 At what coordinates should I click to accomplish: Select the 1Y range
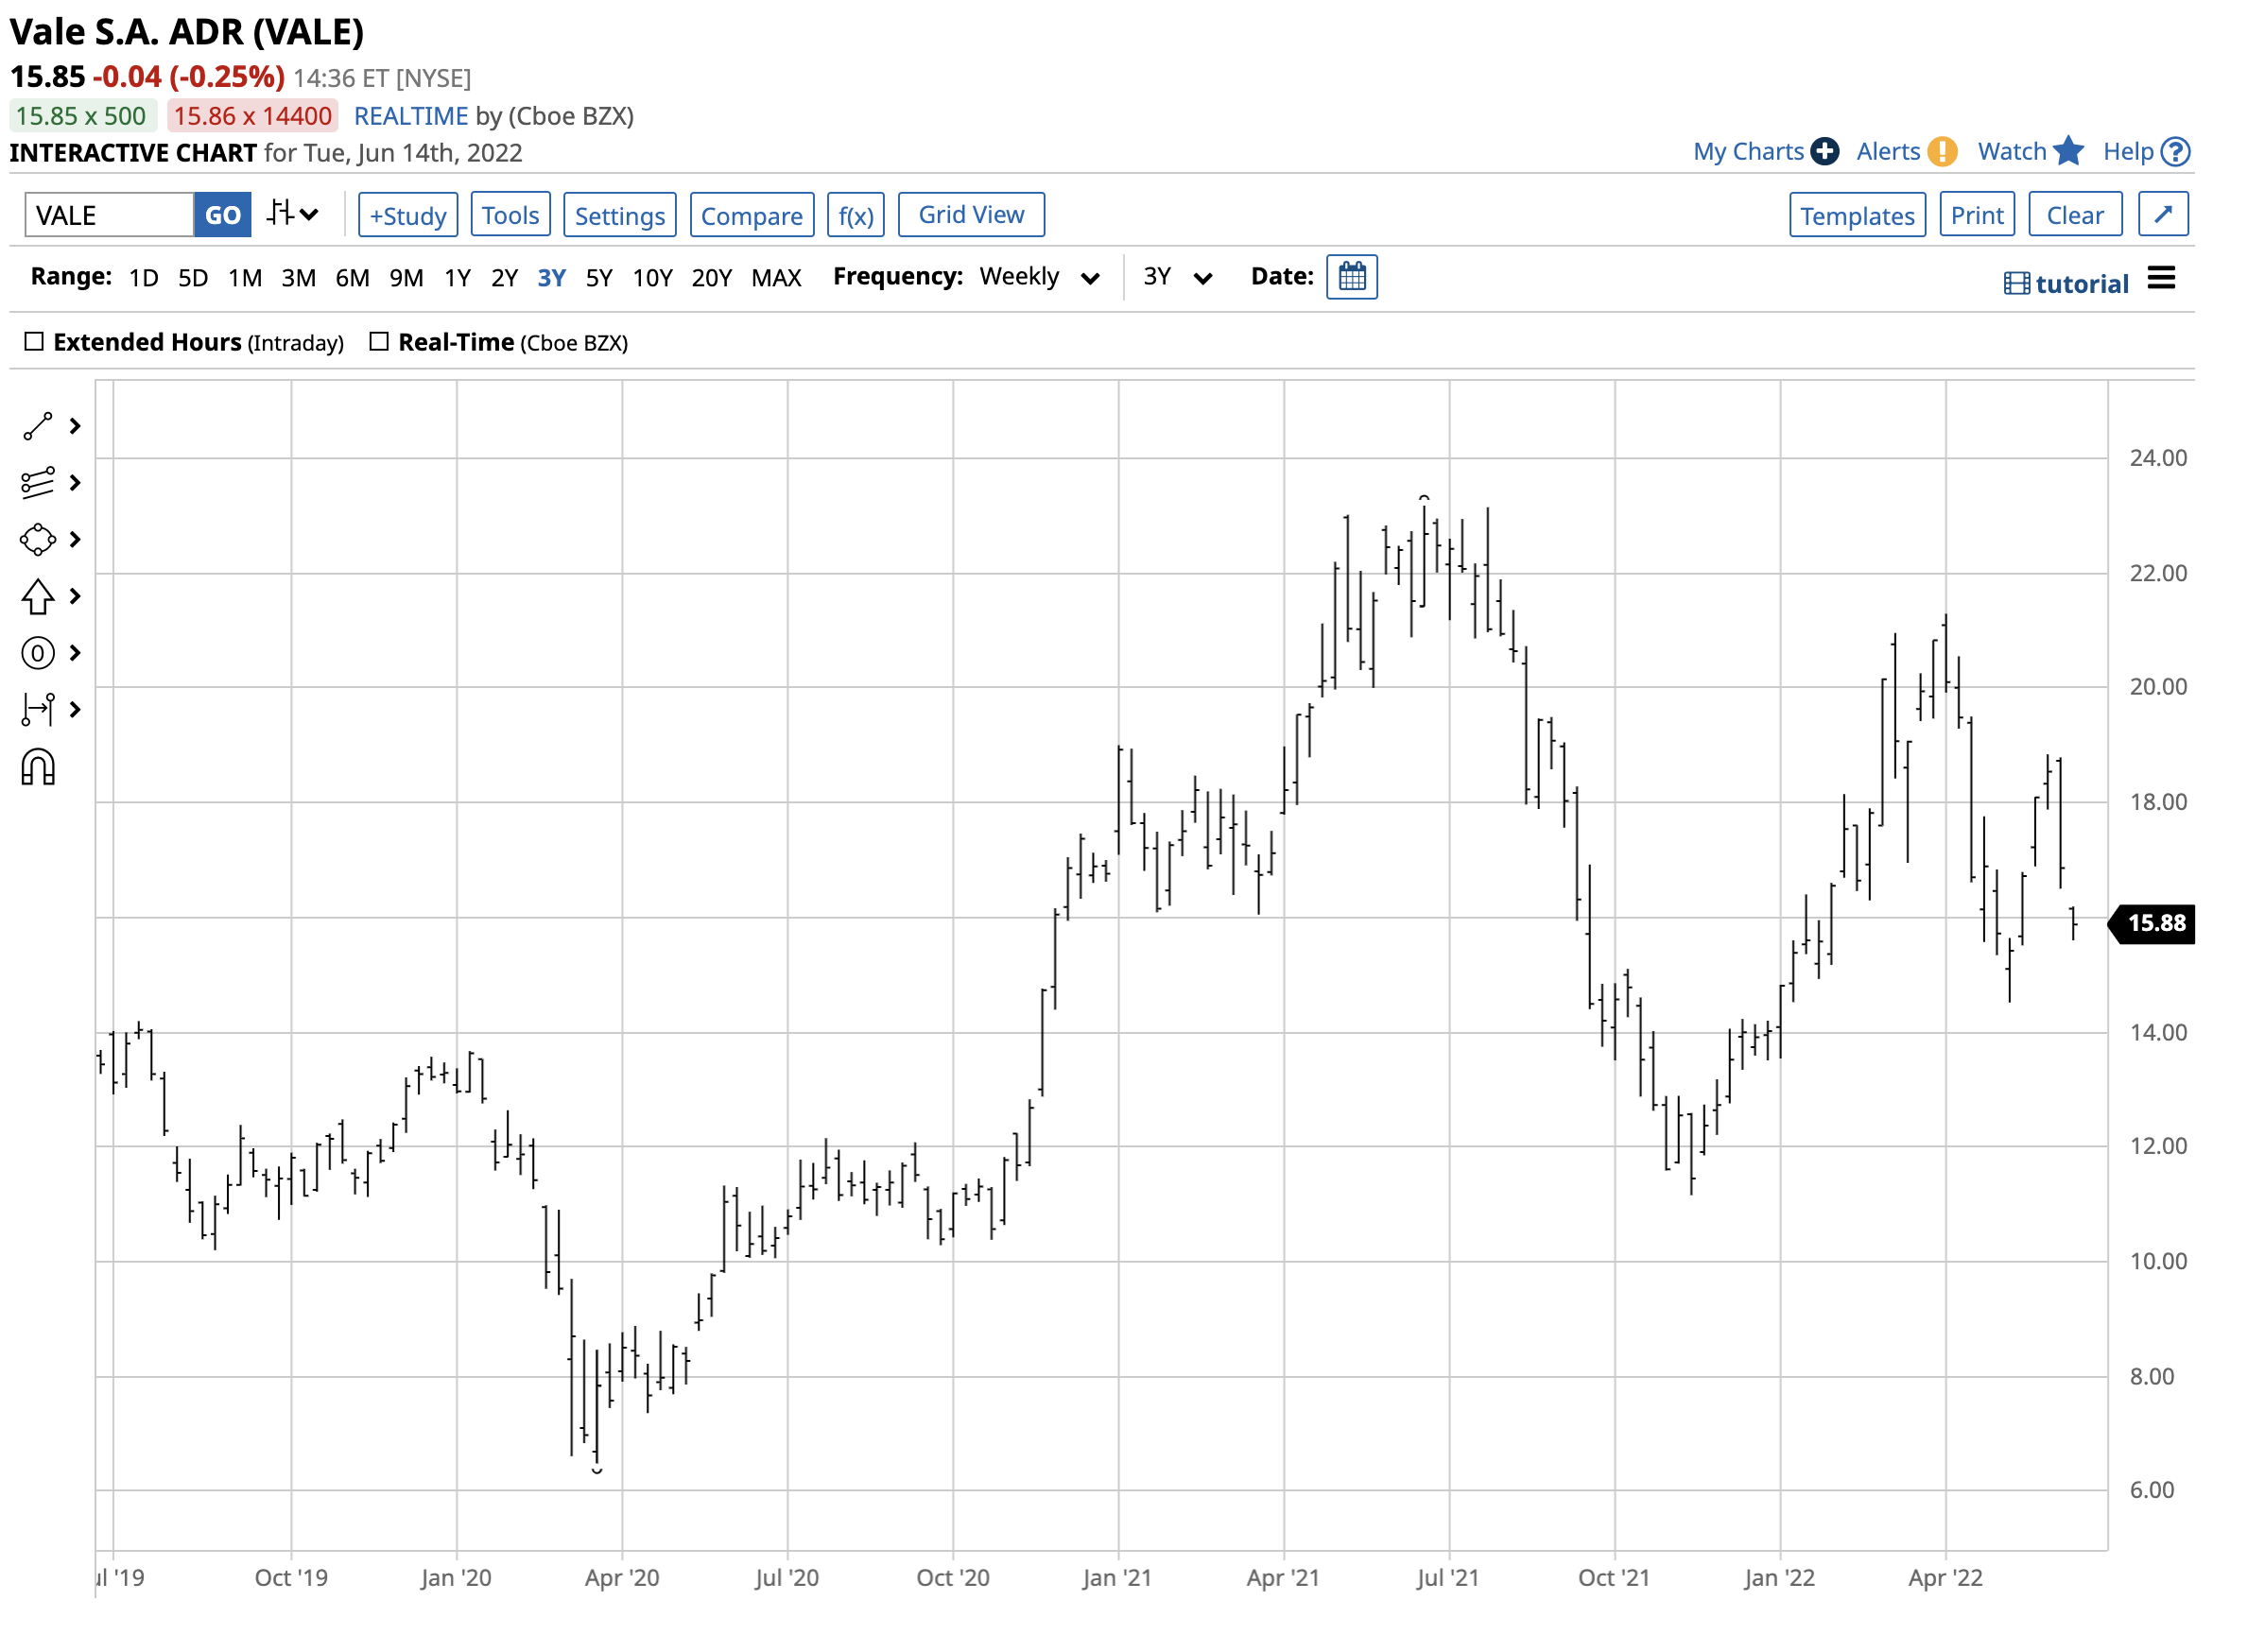tap(457, 278)
